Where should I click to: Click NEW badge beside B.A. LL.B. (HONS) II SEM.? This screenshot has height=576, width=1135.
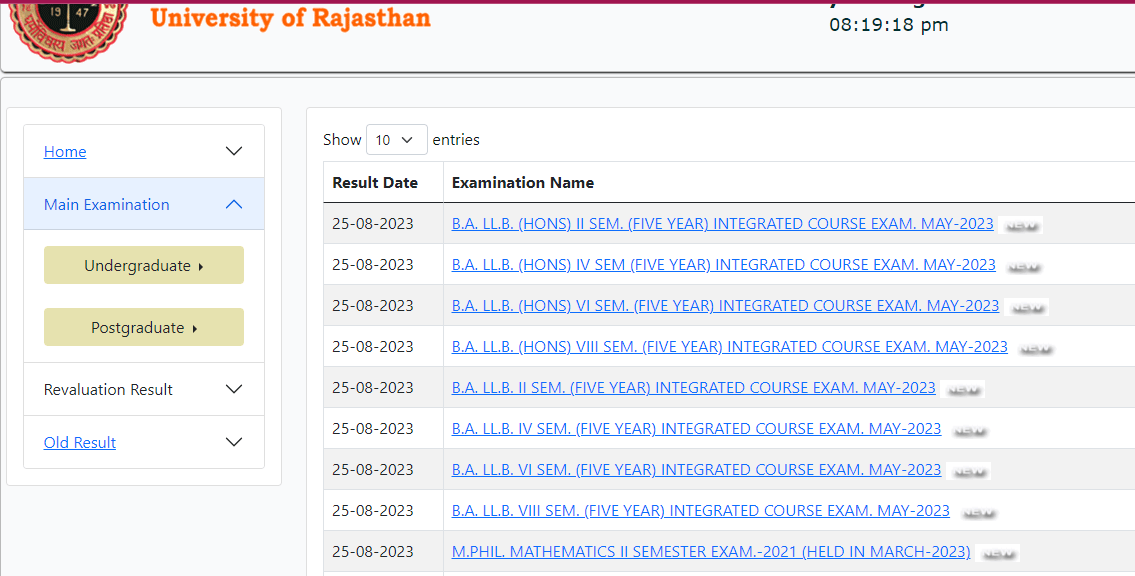coord(1021,226)
